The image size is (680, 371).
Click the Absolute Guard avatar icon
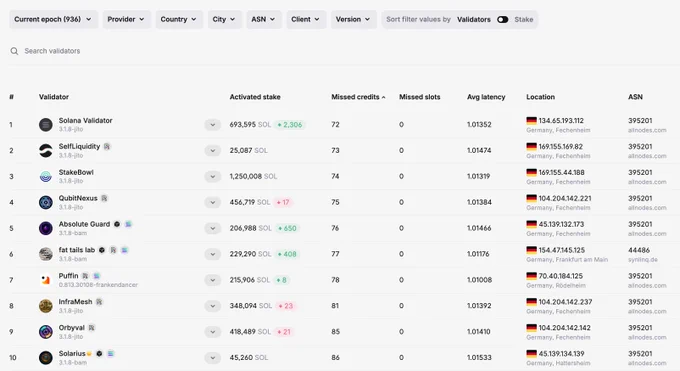coord(46,228)
